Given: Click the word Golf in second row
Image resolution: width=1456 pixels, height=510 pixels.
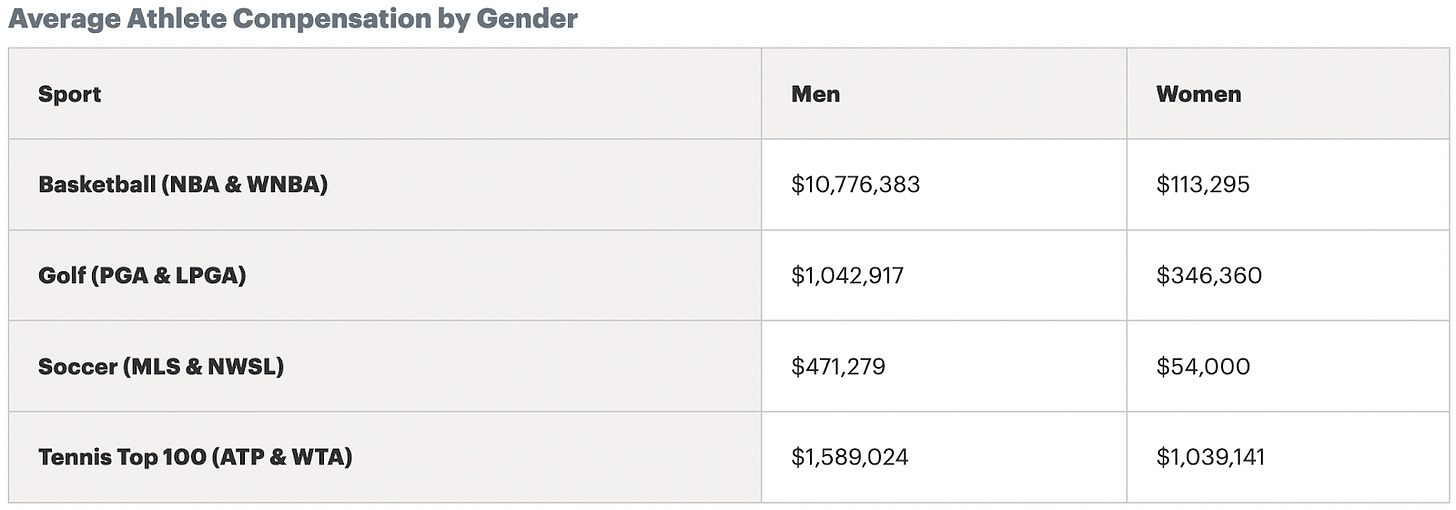Looking at the screenshot, I should coord(61,276).
